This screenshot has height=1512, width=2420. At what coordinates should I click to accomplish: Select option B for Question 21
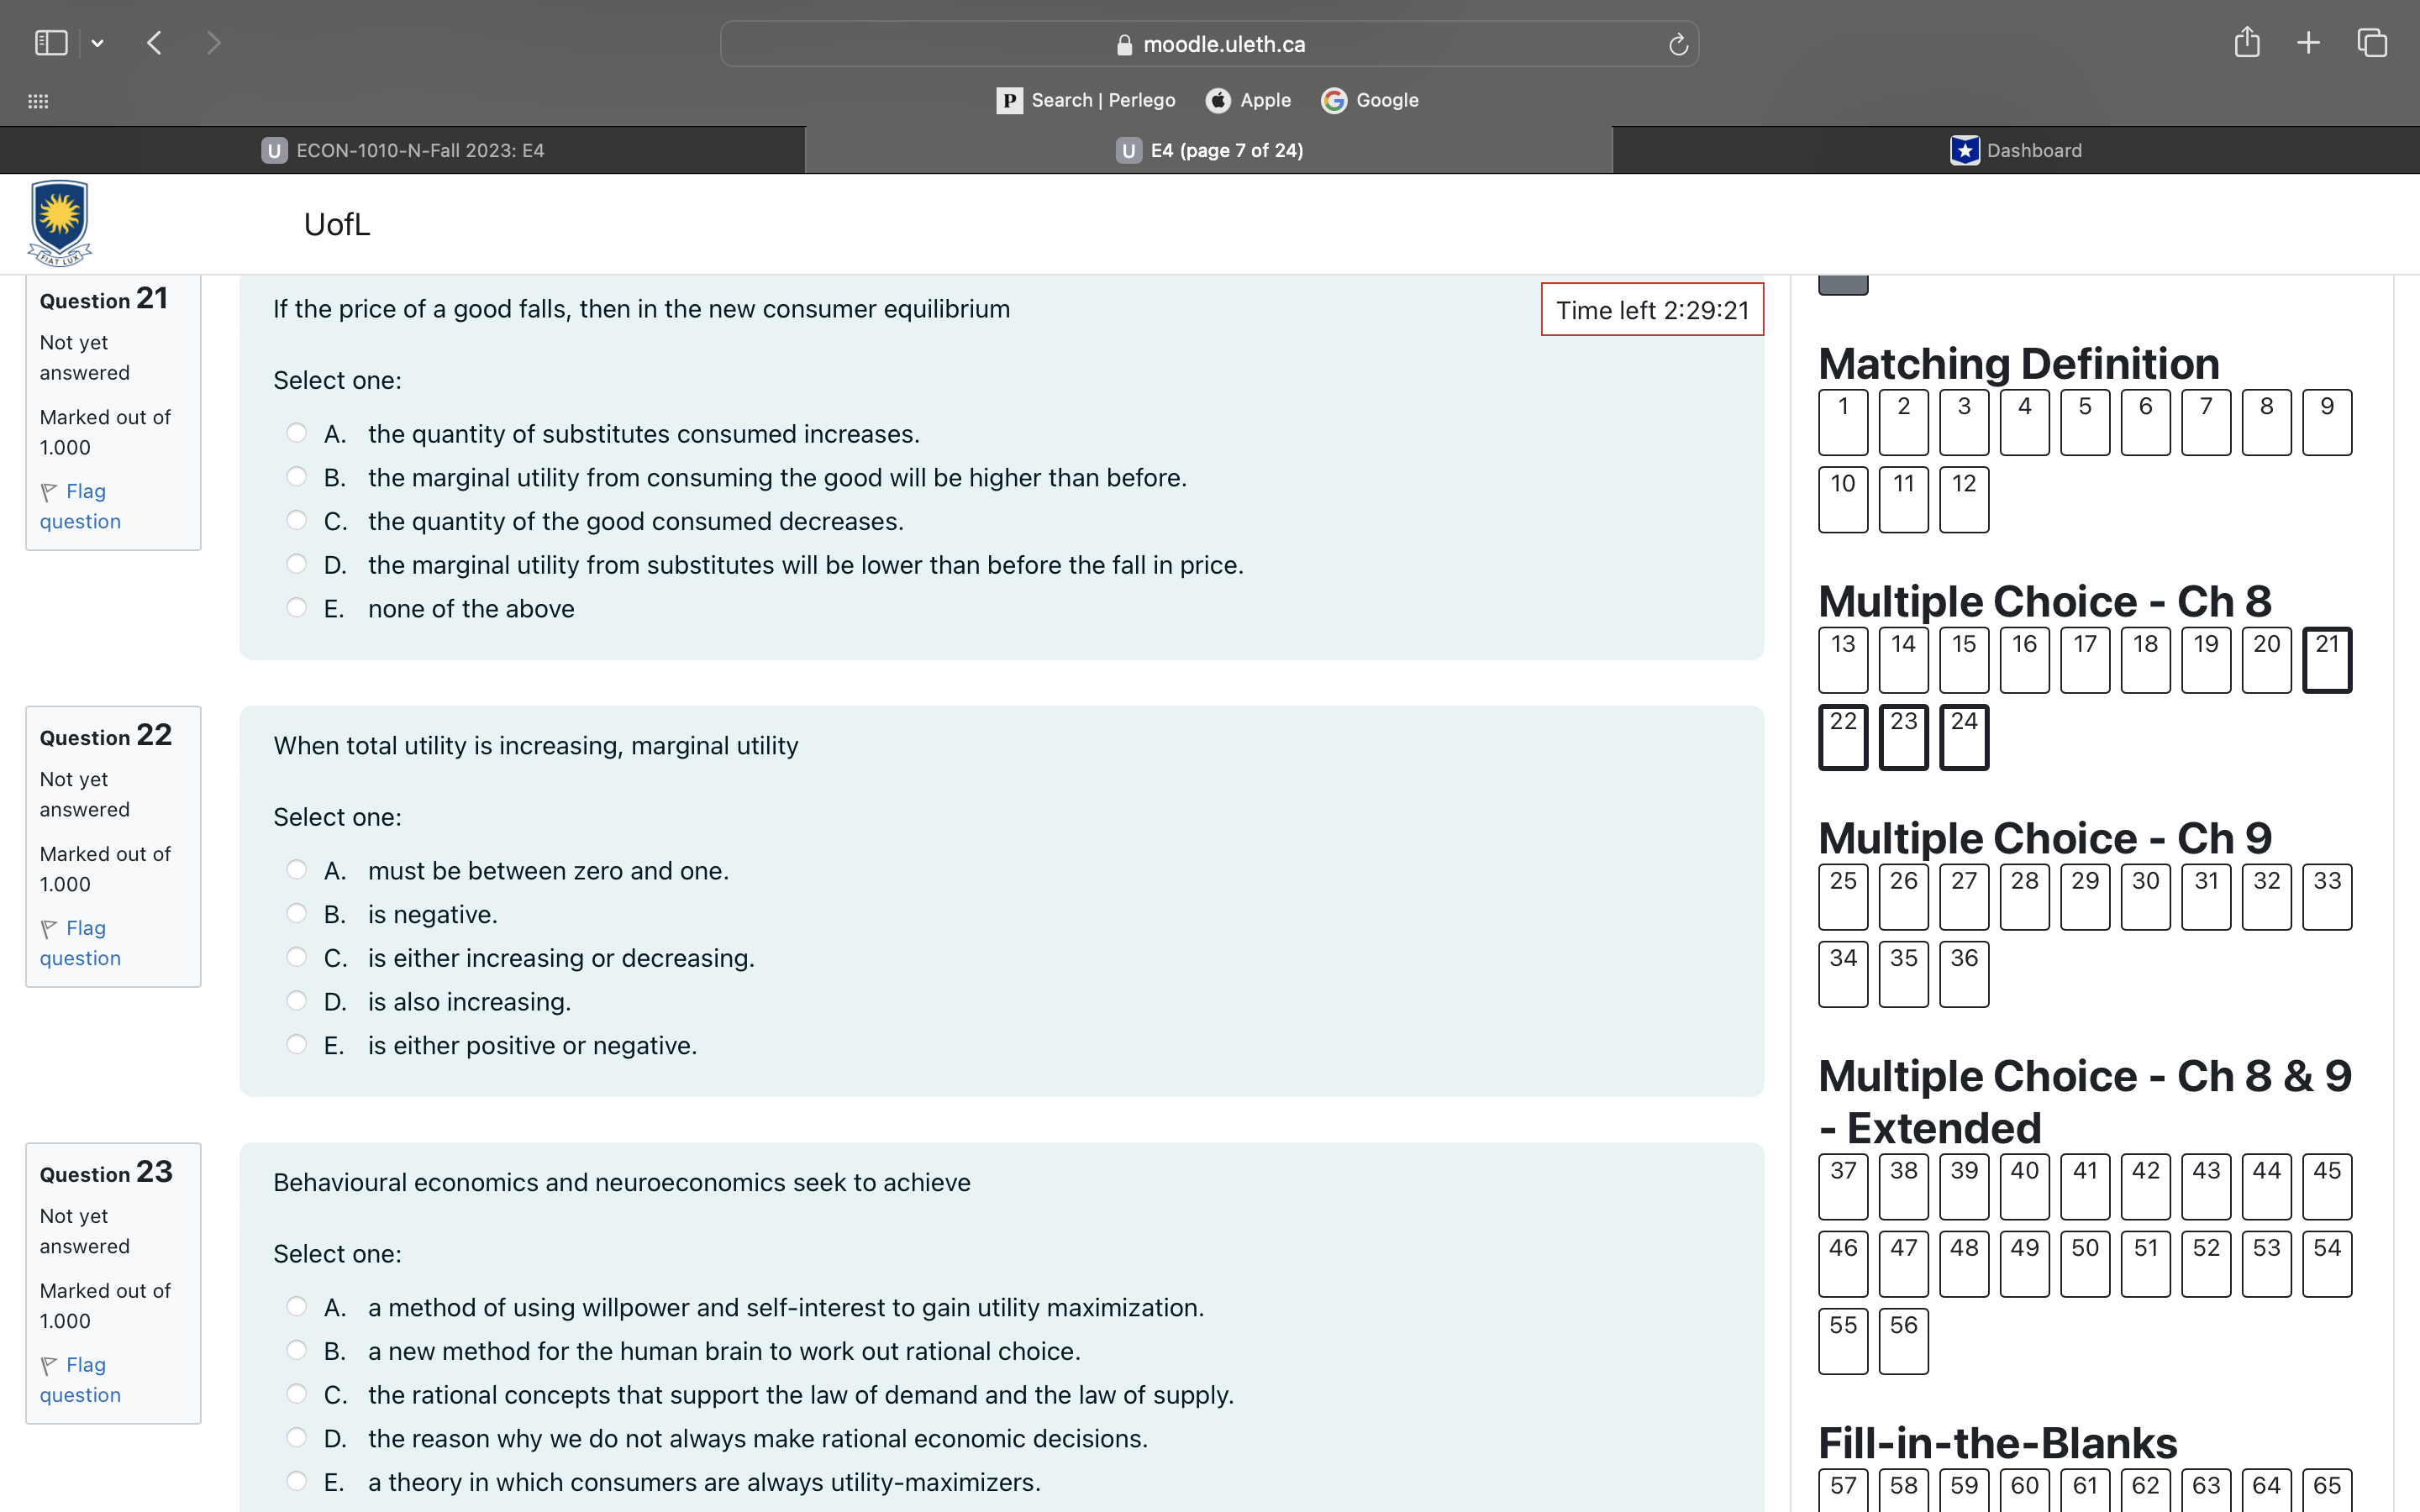point(296,477)
